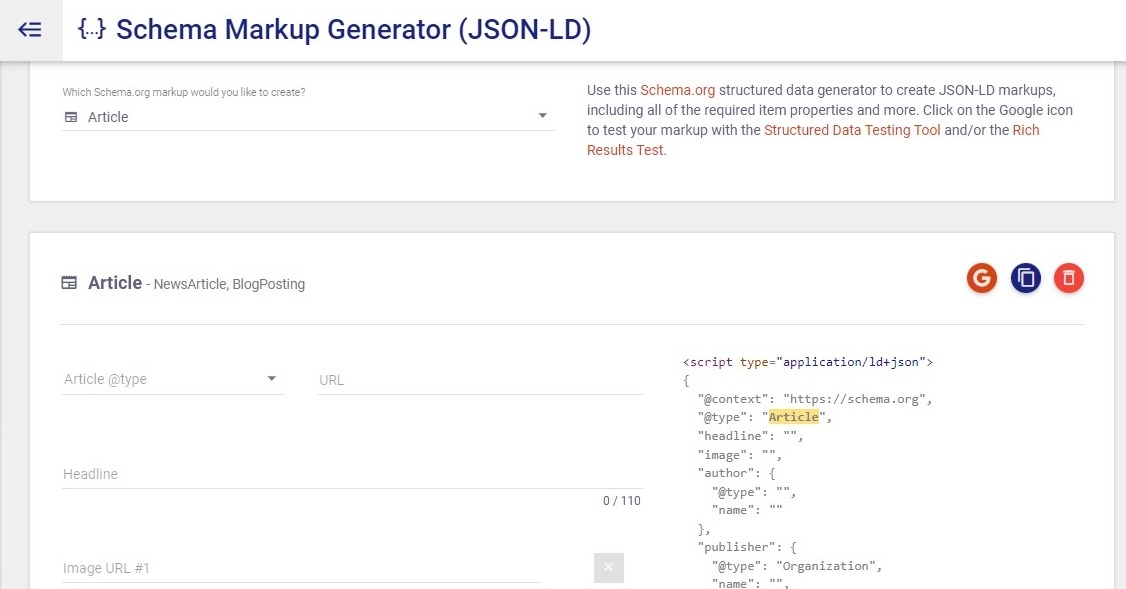Viewport: 1126px width, 589px height.
Task: Open the Structured Data Testing Tool link
Action: 852,129
